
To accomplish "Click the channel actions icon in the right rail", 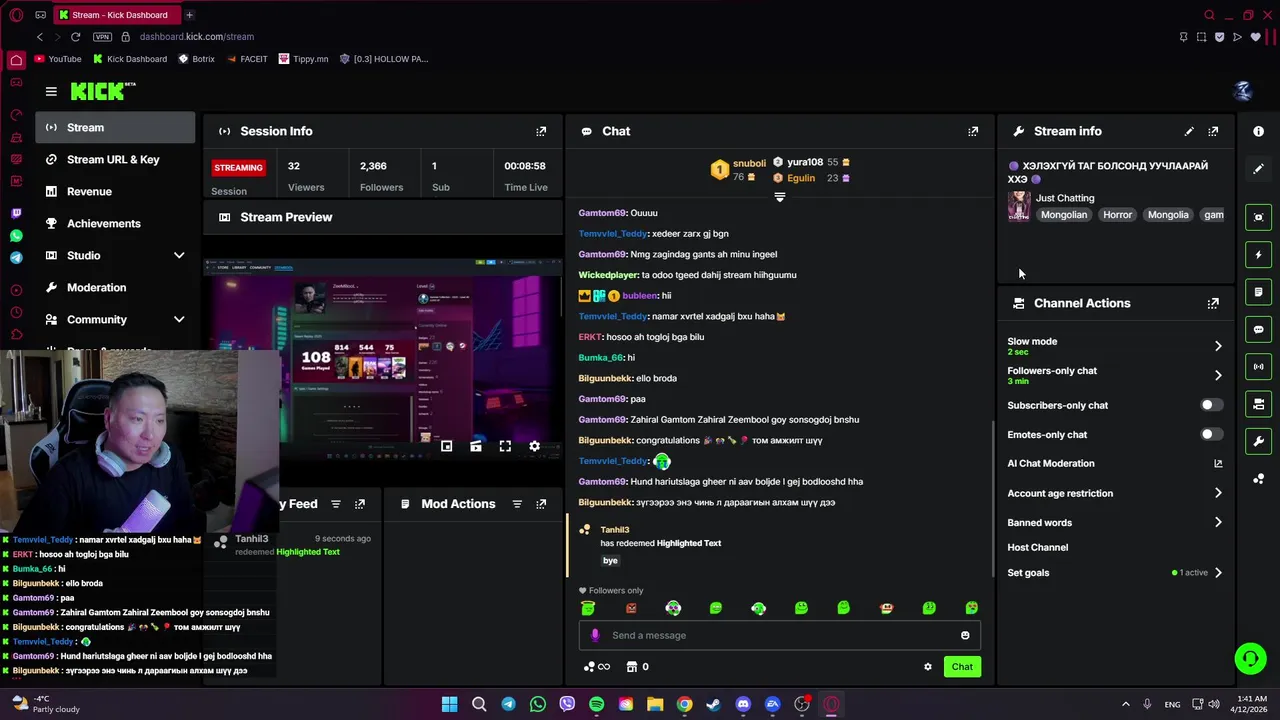I will (1258, 404).
